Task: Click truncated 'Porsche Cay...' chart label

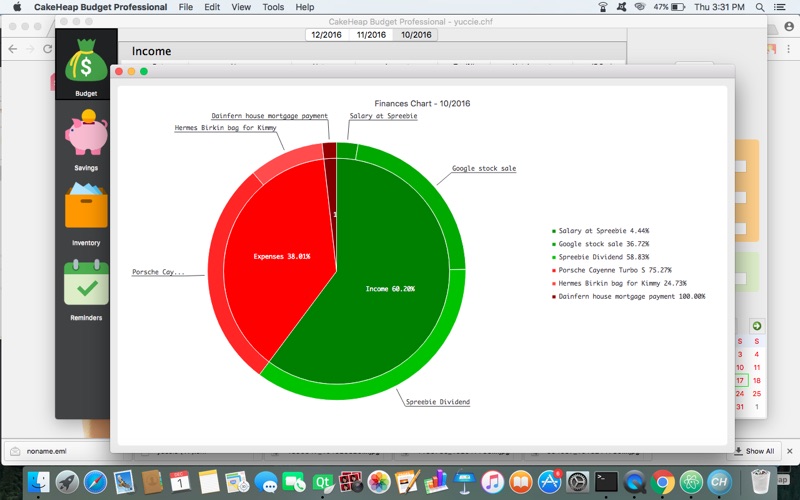Action: [158, 272]
